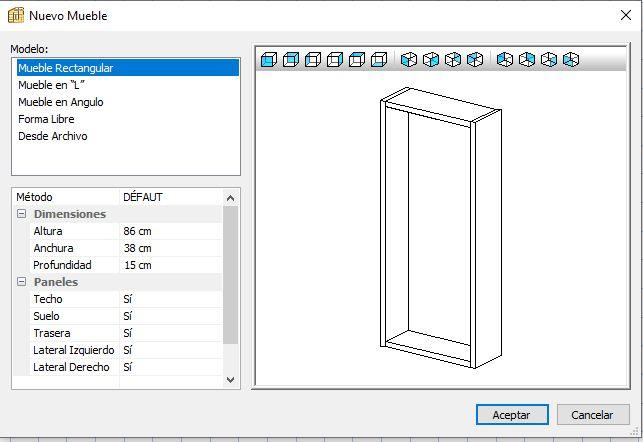Select the Anchura property label
Image resolution: width=643 pixels, height=442 pixels.
(53, 248)
